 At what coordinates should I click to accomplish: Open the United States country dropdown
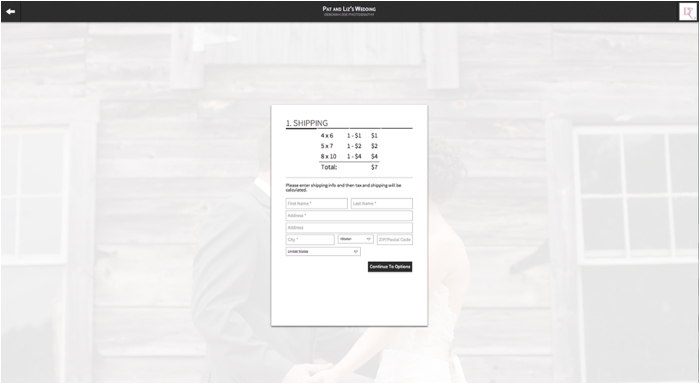323,252
